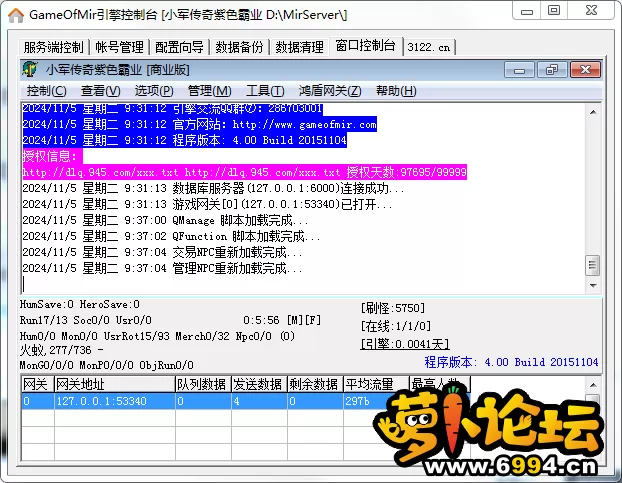622x483 pixels.
Task: Click the 0:5:56 [M][F] uptime text
Action: tap(282, 320)
